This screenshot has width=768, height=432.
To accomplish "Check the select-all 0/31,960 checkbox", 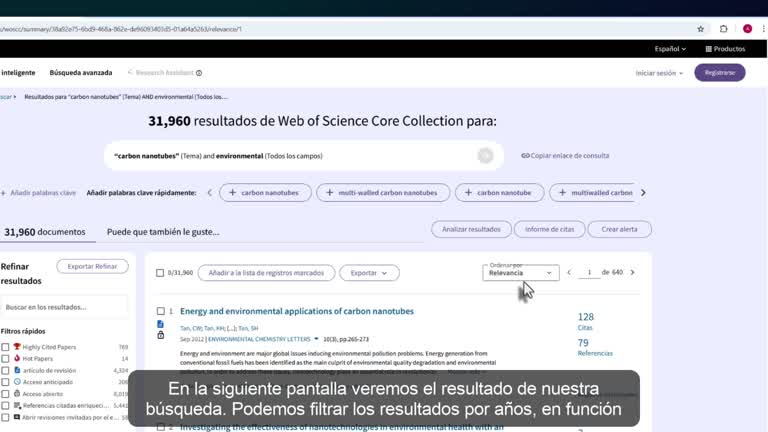I will tap(160, 273).
